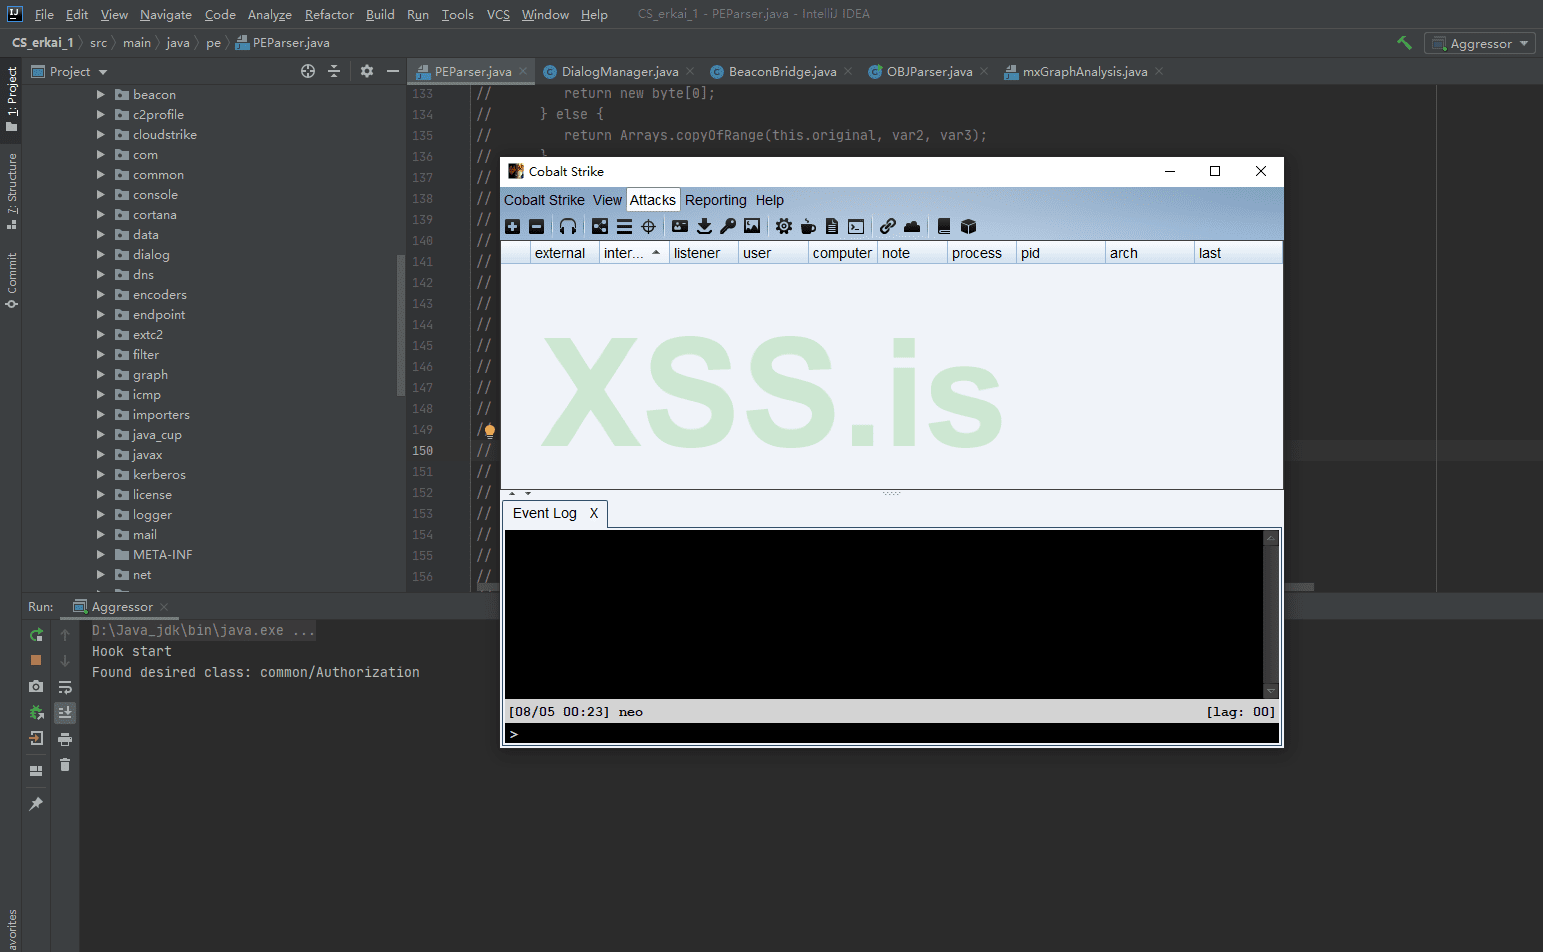The height and width of the screenshot is (952, 1543).
Task: Open the Refactor menu in IntelliJ
Action: click(x=329, y=14)
